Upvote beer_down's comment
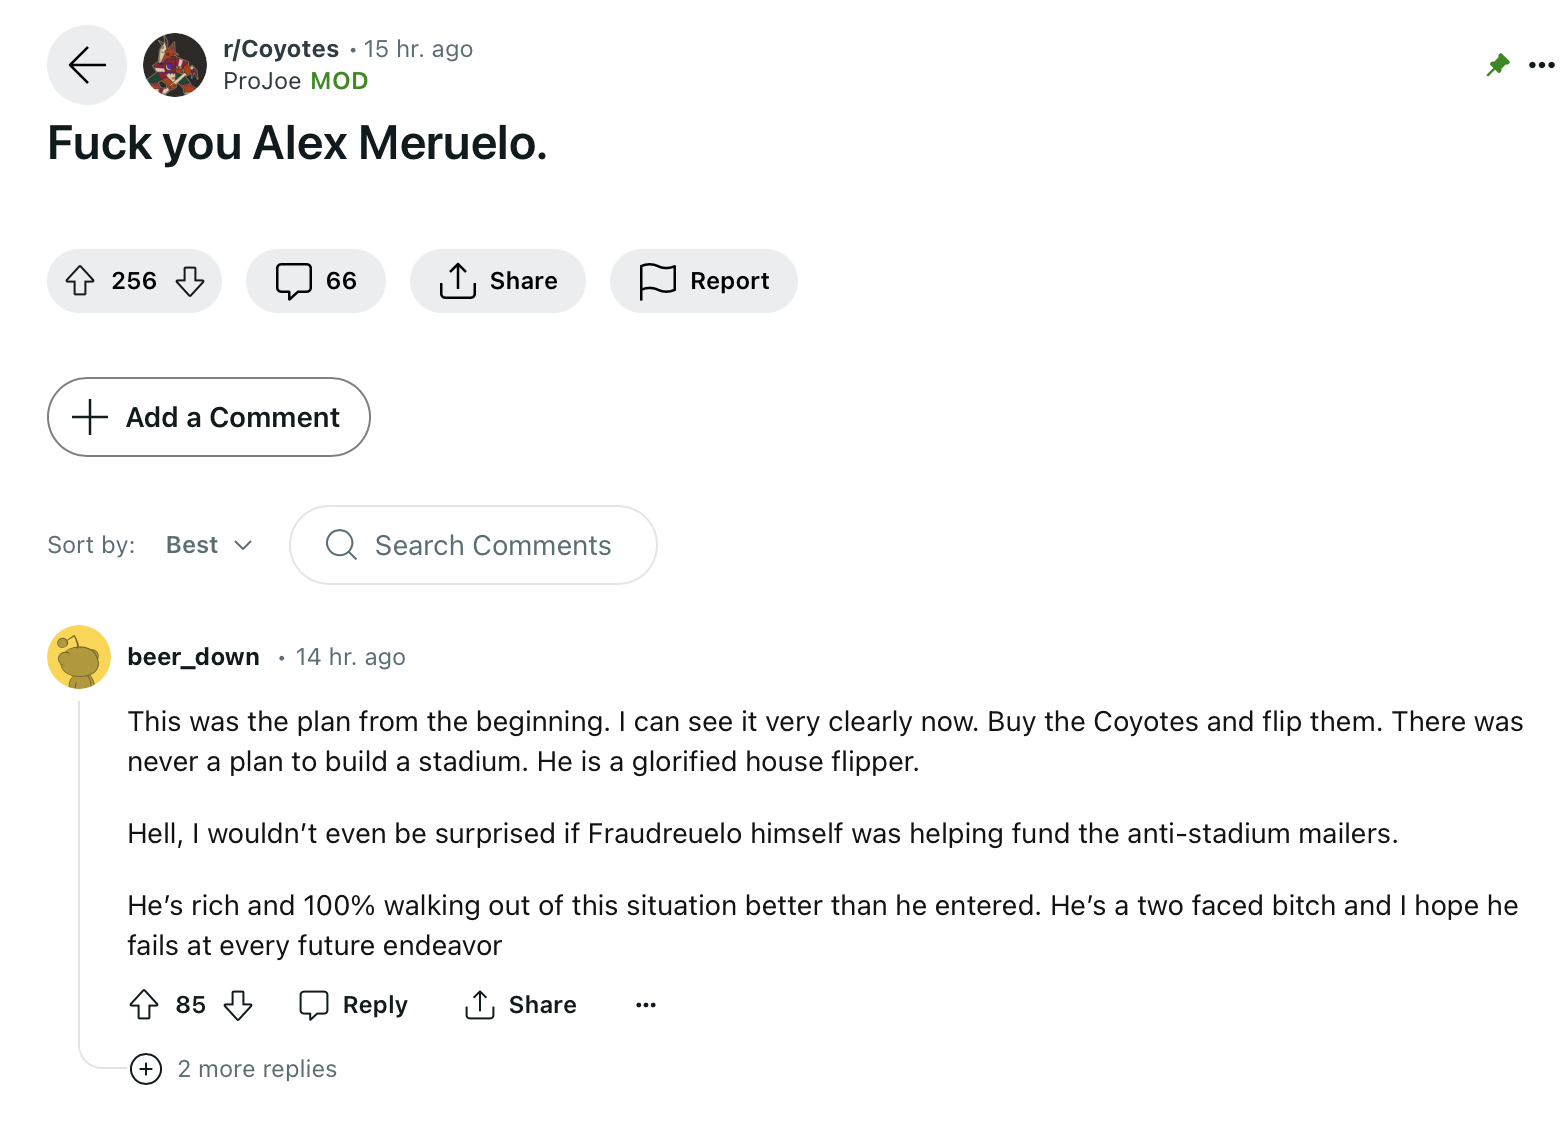Viewport: 1565px width, 1134px height. tap(144, 1004)
